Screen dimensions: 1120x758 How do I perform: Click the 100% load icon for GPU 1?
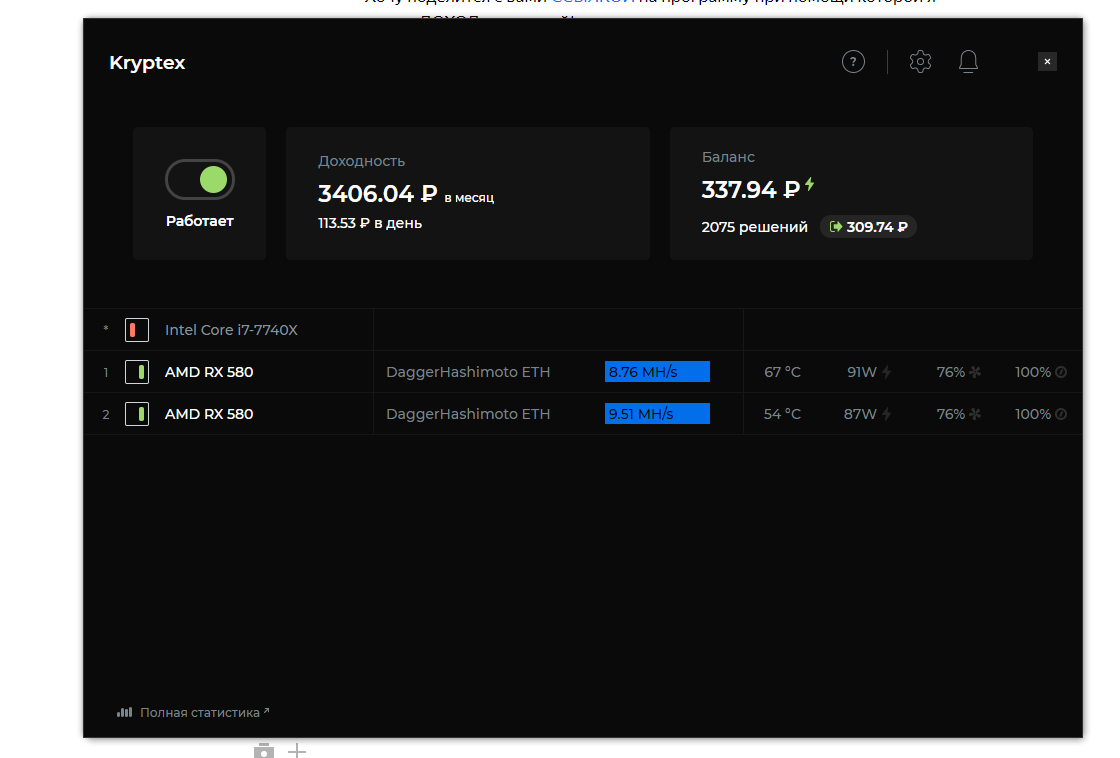[x=1061, y=372]
